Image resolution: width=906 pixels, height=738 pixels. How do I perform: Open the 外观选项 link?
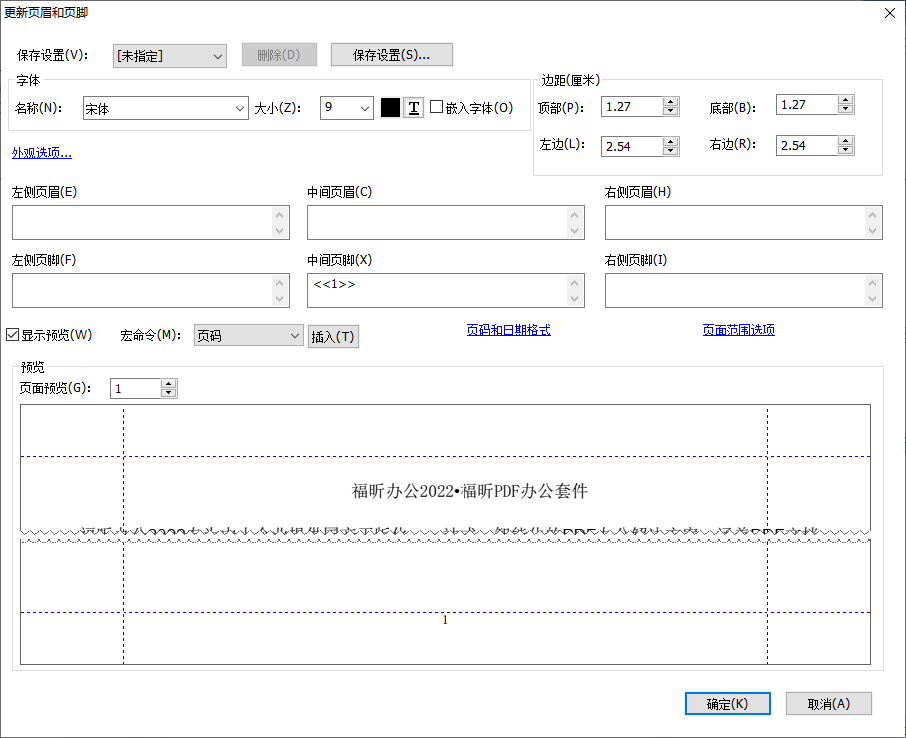(41, 151)
